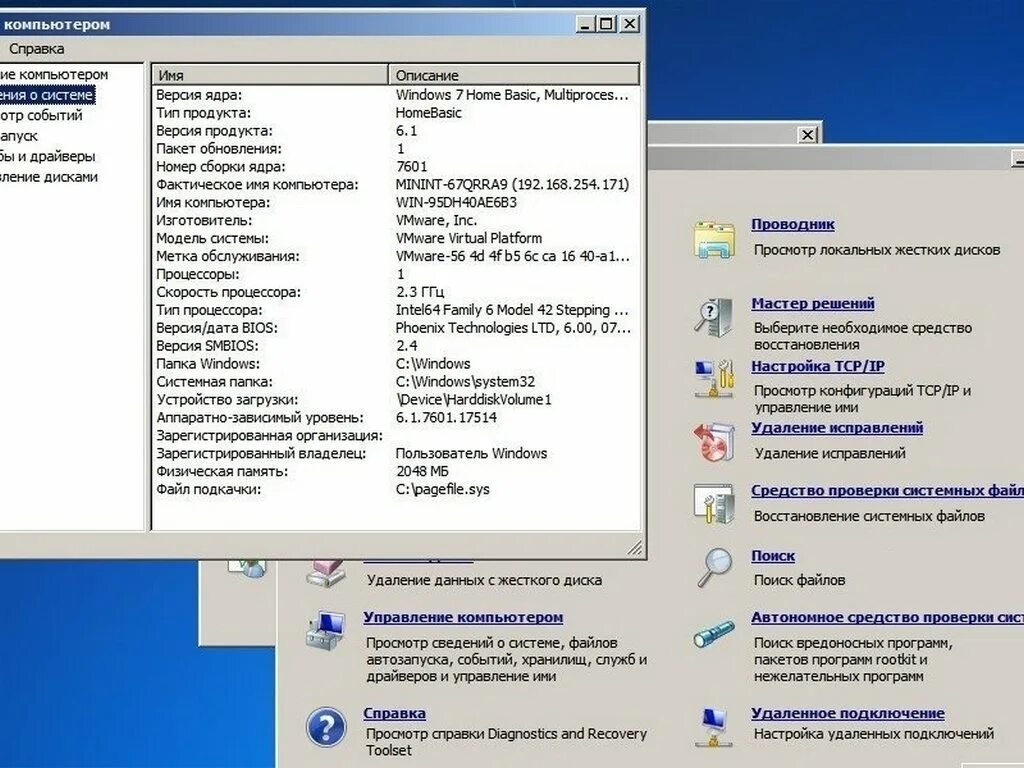Click the C:\pagefile.sys value
This screenshot has width=1024, height=768.
point(443,490)
